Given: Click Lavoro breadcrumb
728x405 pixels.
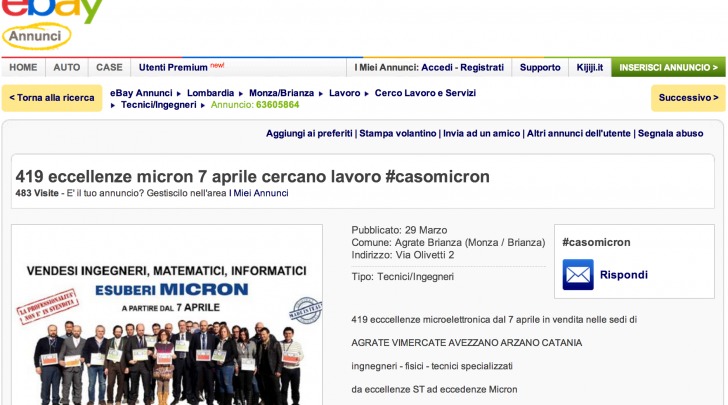Looking at the screenshot, I should (344, 93).
